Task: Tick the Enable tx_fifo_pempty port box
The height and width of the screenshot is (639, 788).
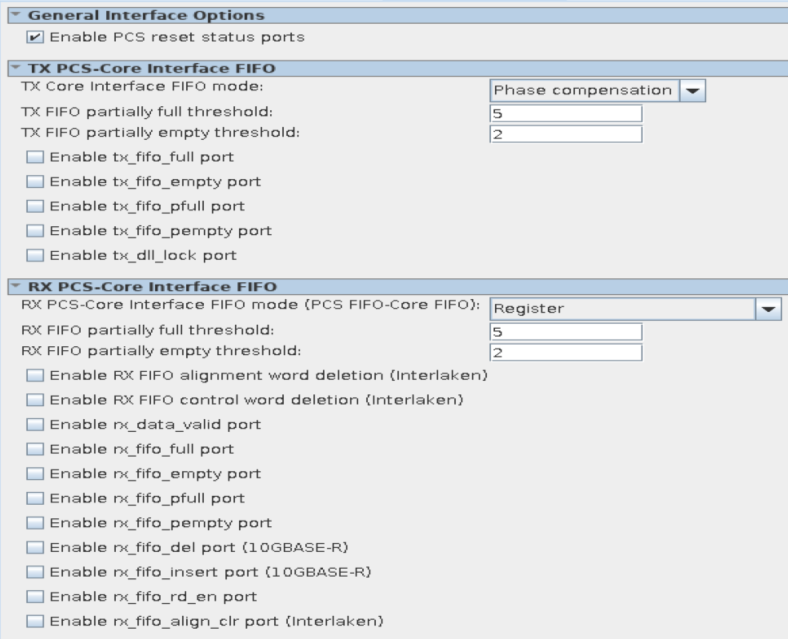Action: [x=35, y=231]
